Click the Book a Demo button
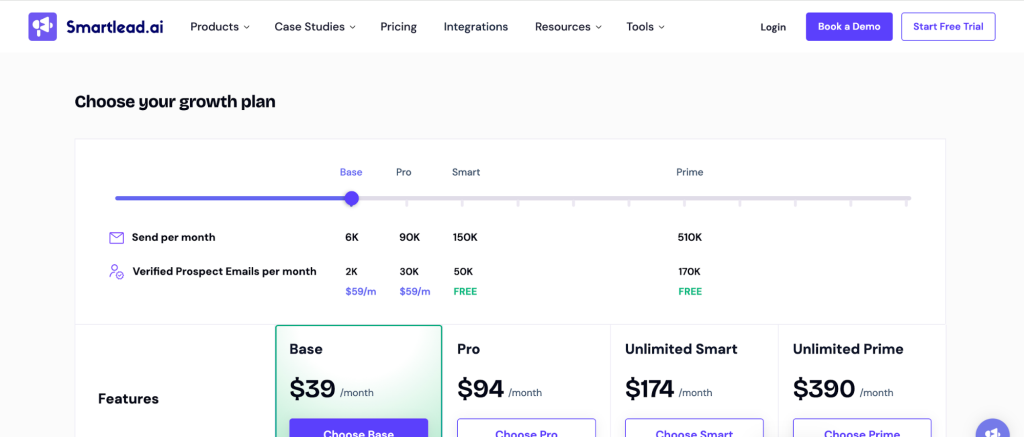The height and width of the screenshot is (437, 1024). click(x=849, y=27)
